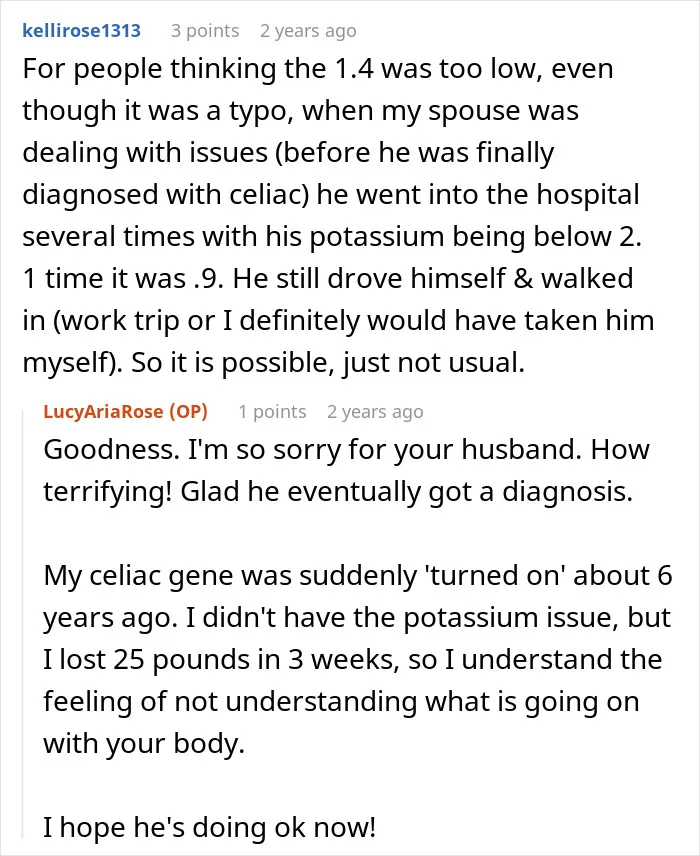This screenshot has width=700, height=856.
Task: Click the line "I hope he's doing ok now!"
Action: point(210,827)
